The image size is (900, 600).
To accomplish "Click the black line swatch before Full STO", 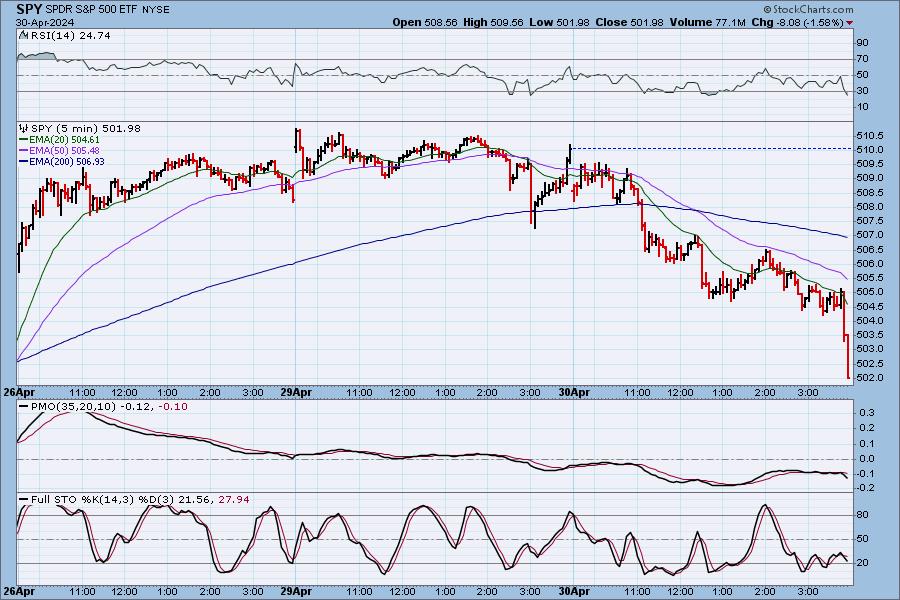I will pyautogui.click(x=24, y=500).
